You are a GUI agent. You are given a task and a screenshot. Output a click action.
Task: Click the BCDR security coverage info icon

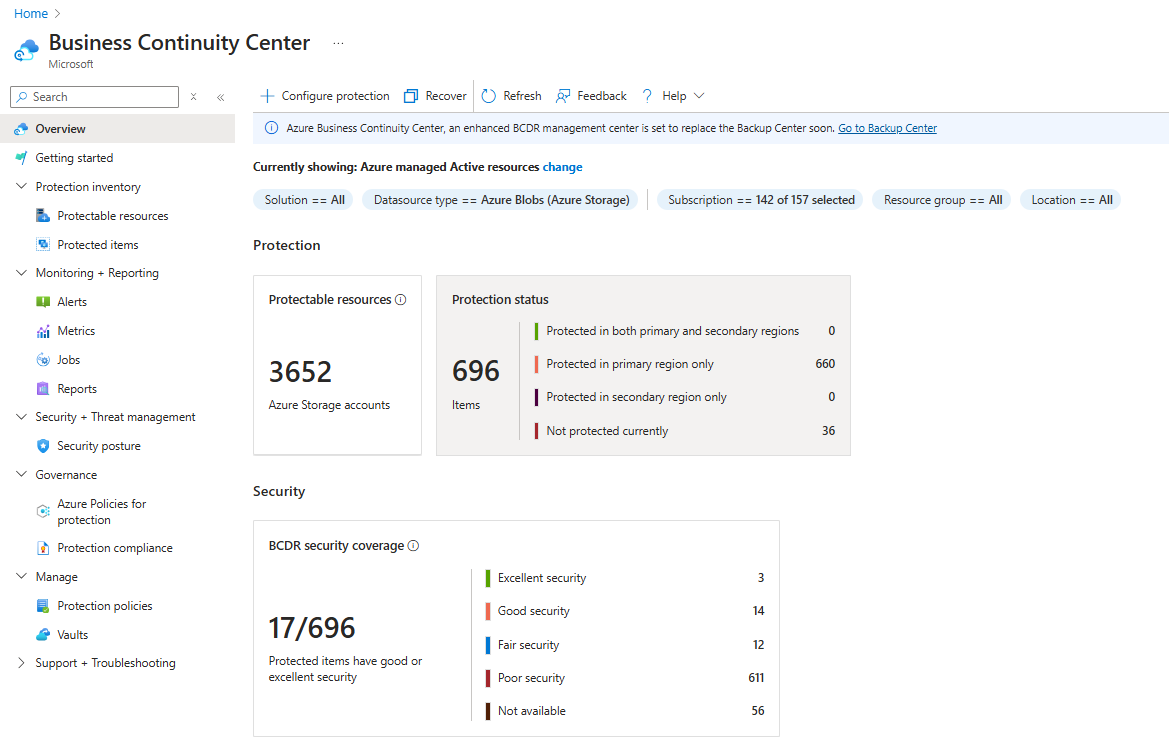414,546
